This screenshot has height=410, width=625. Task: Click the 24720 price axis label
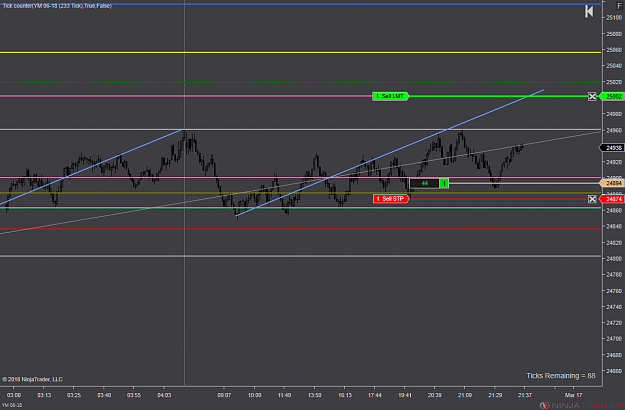coord(614,323)
